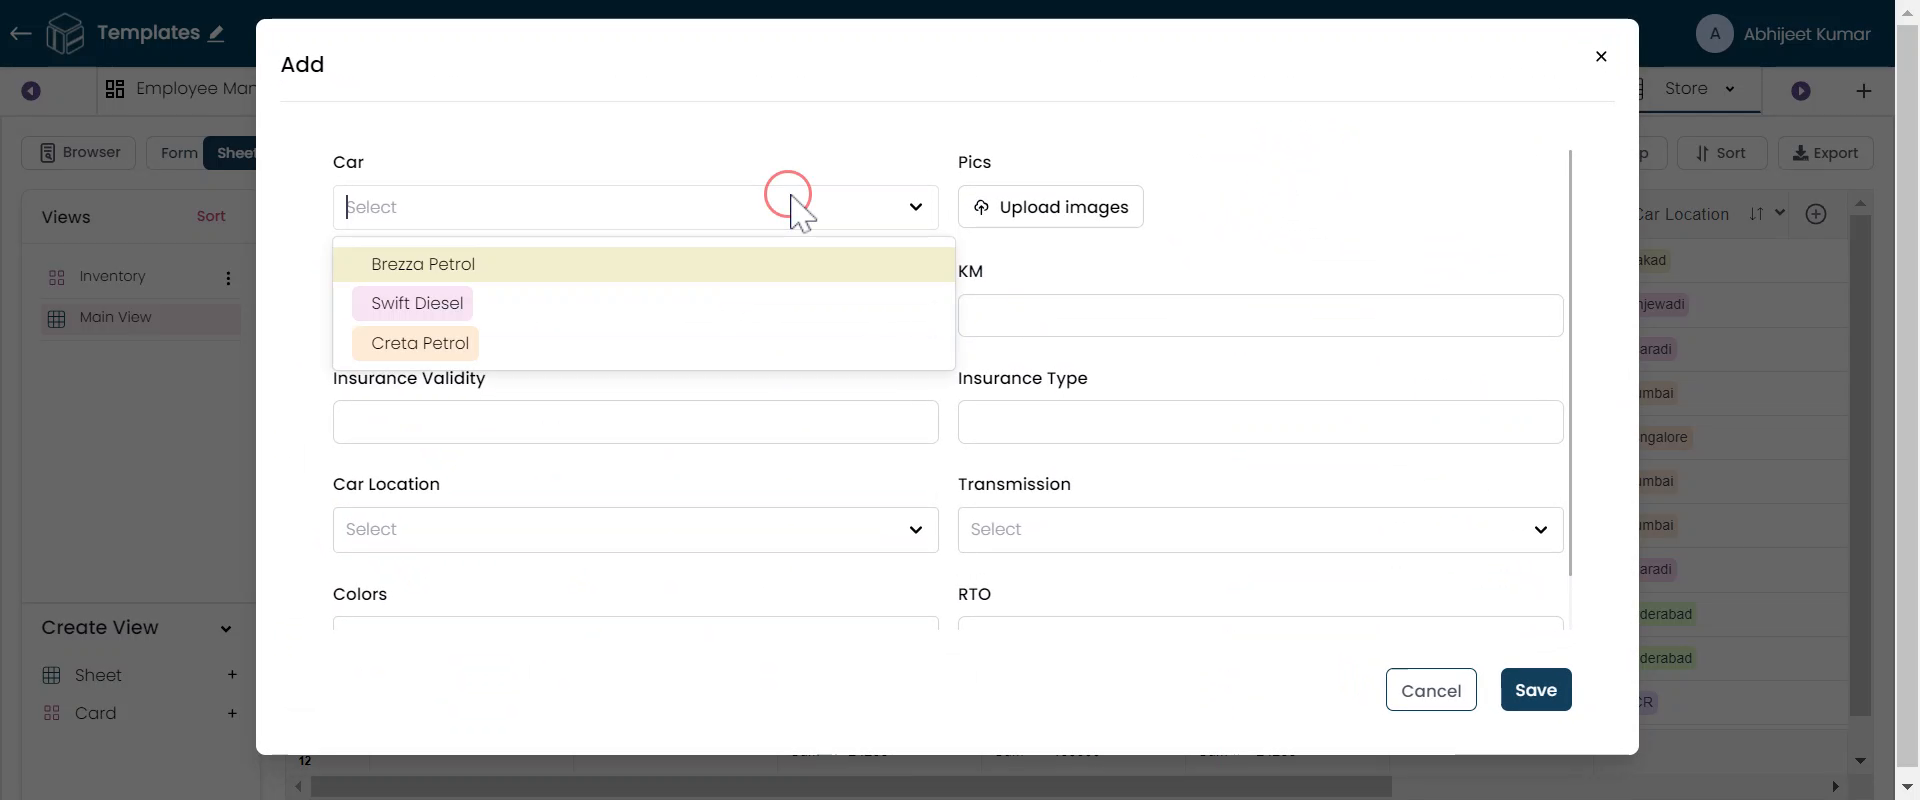
Task: Click Sort link in Views panel
Action: click(211, 216)
